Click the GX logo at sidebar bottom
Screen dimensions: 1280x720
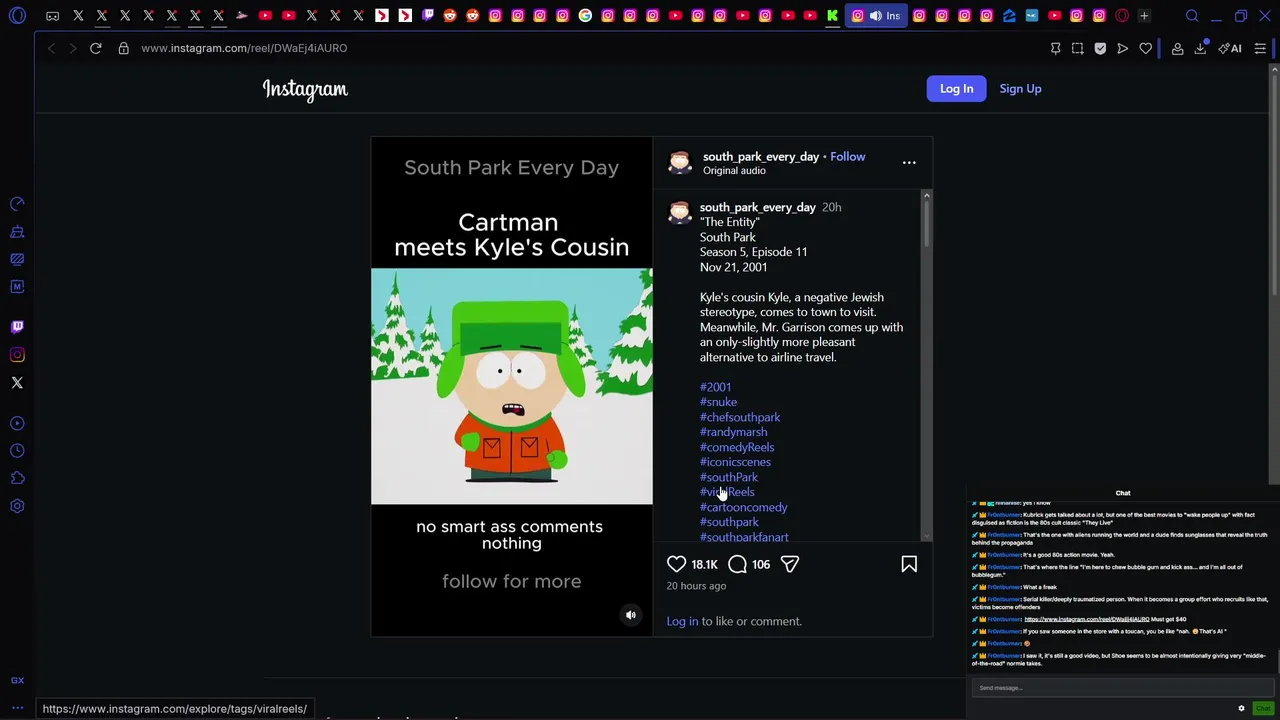click(17, 680)
